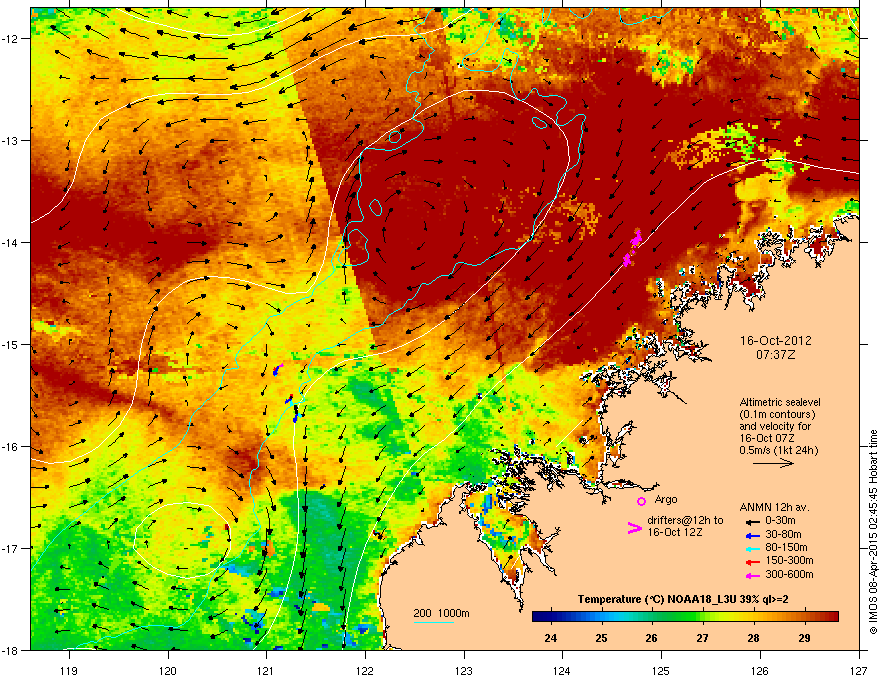The image size is (880, 680).
Task: Select the magenta 300-600m arrow legend symbol
Action: pyautogui.click(x=752, y=575)
